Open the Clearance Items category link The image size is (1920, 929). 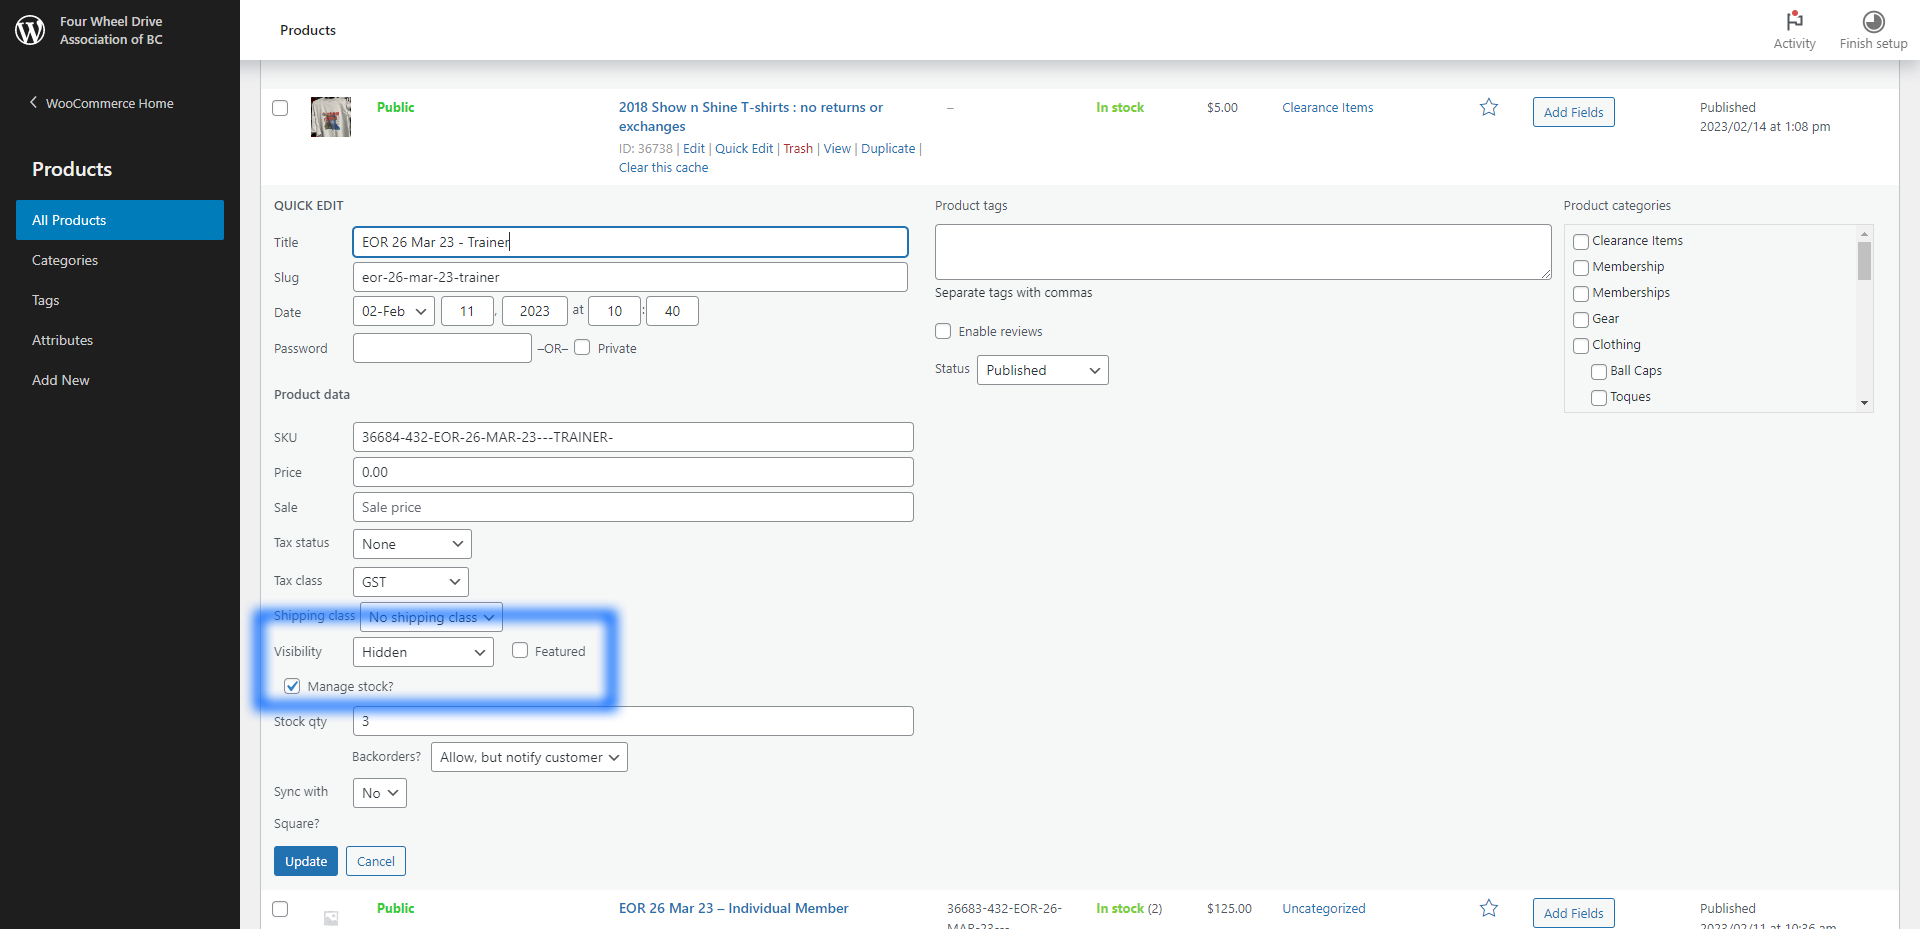(x=1328, y=108)
